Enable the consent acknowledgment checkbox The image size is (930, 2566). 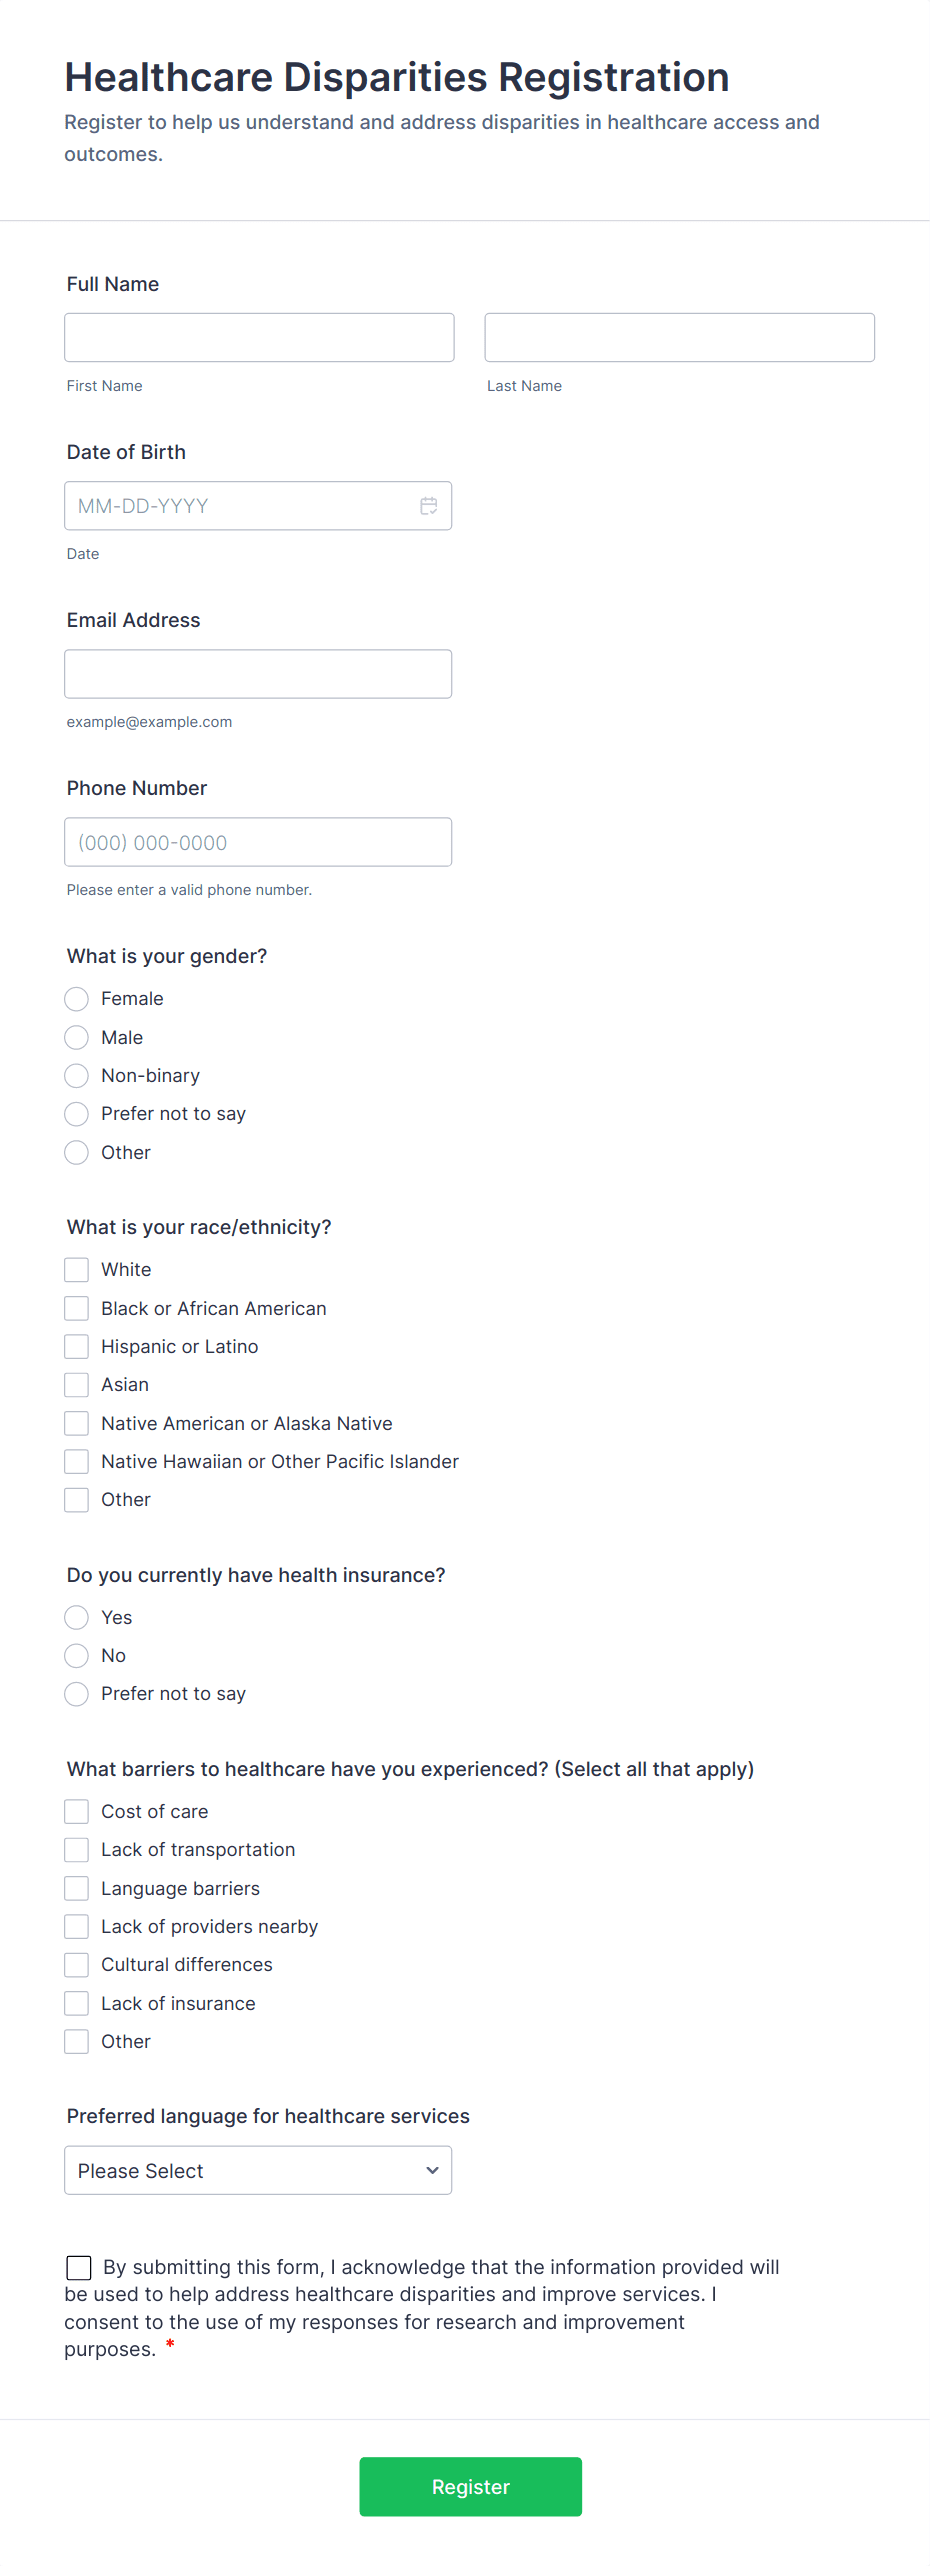point(79,2267)
